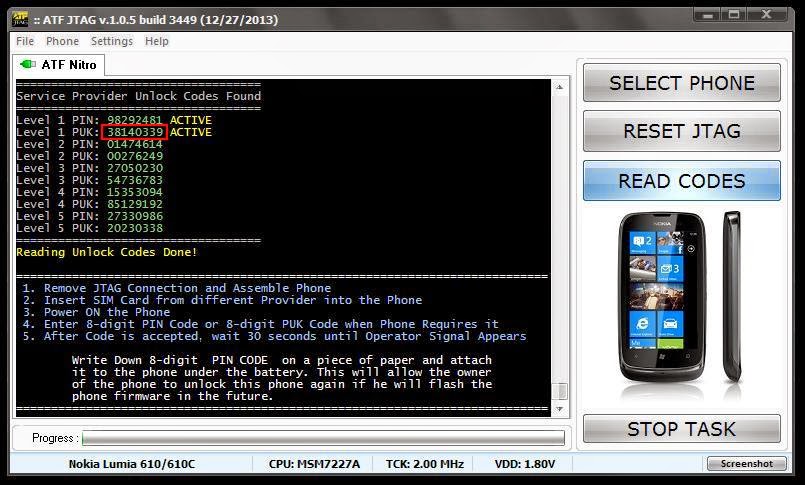
Task: Click ACTIVE label next to Level 1 PIN
Action: (190, 120)
